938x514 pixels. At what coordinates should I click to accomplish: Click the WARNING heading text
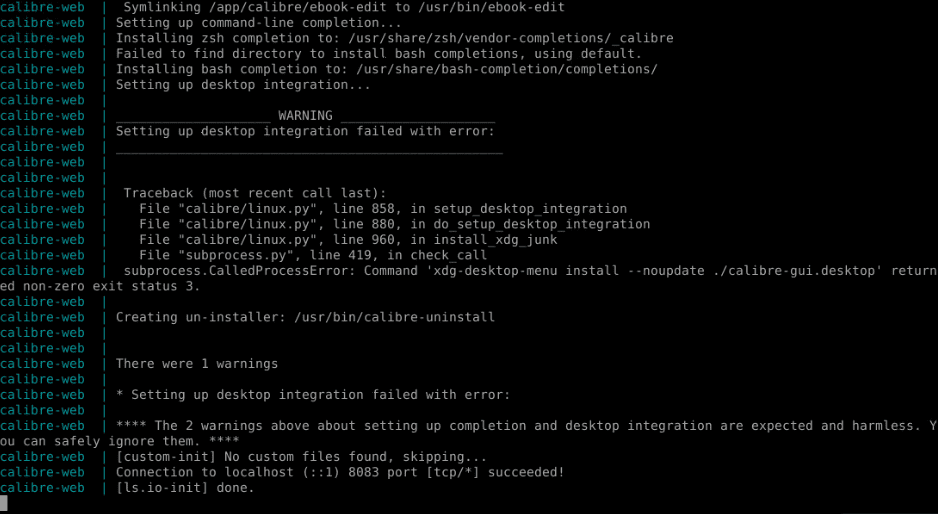[305, 116]
